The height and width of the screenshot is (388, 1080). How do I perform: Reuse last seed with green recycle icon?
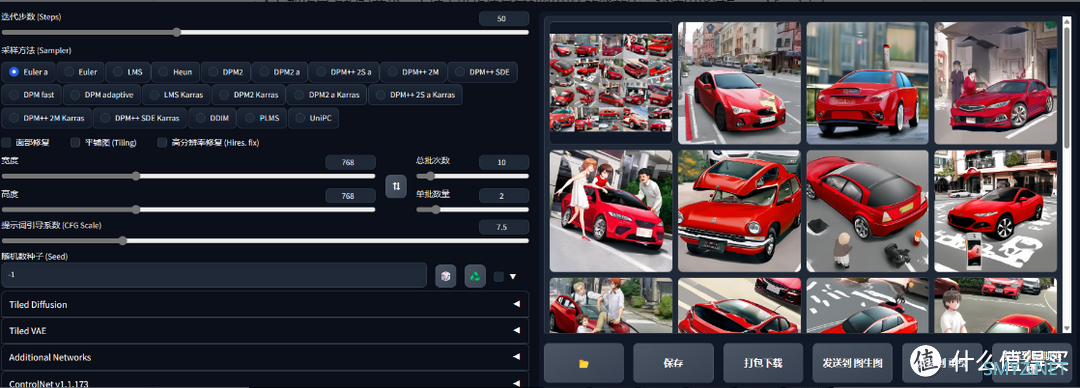[x=475, y=276]
